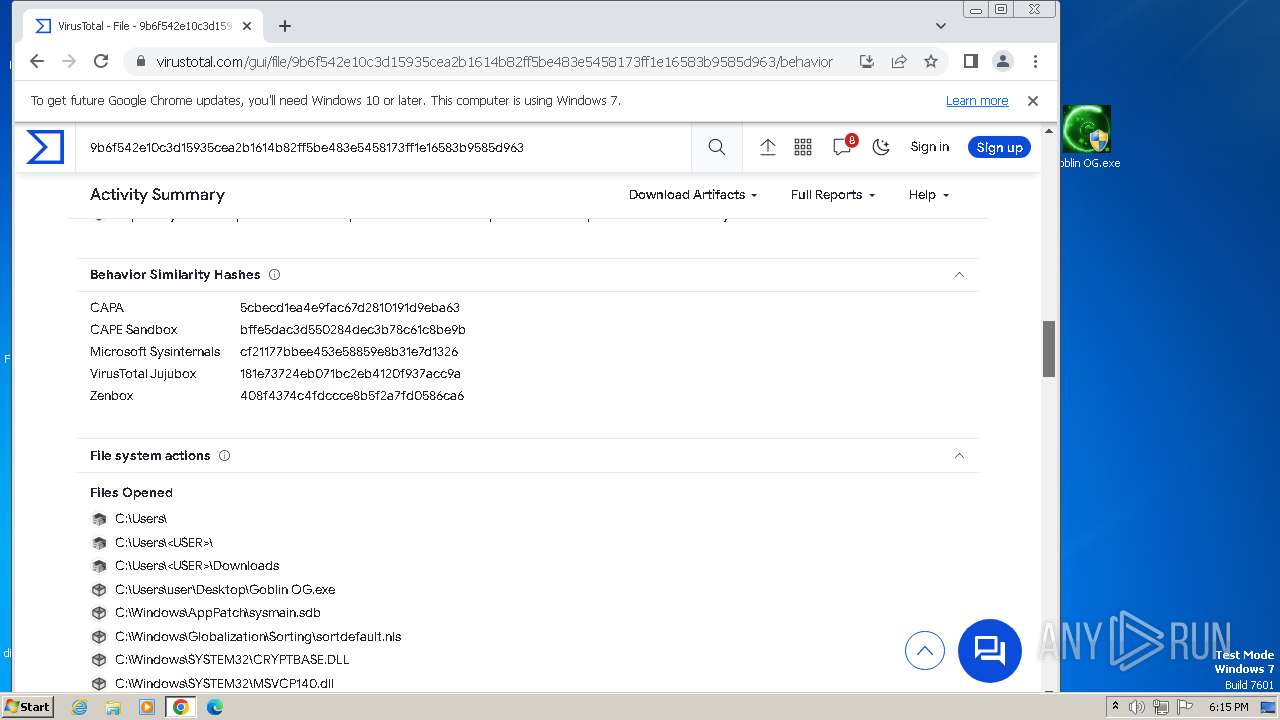This screenshot has width=1280, height=720.
Task: Click the upload file icon
Action: tap(768, 147)
